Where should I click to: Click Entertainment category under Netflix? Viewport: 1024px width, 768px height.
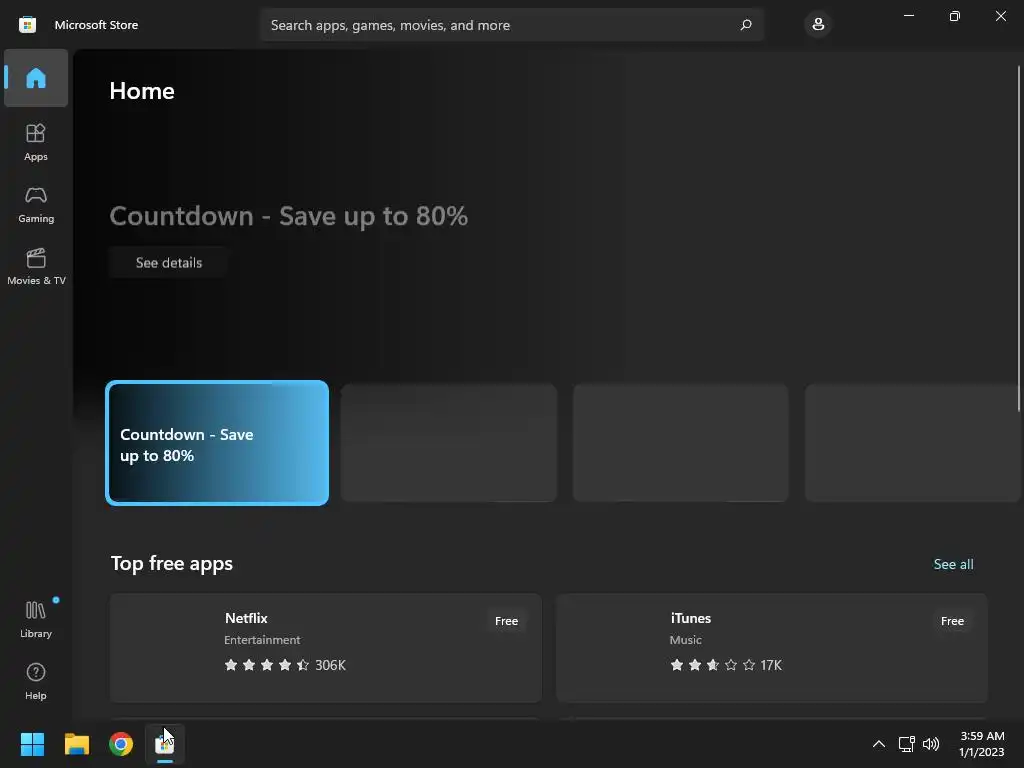(x=262, y=640)
